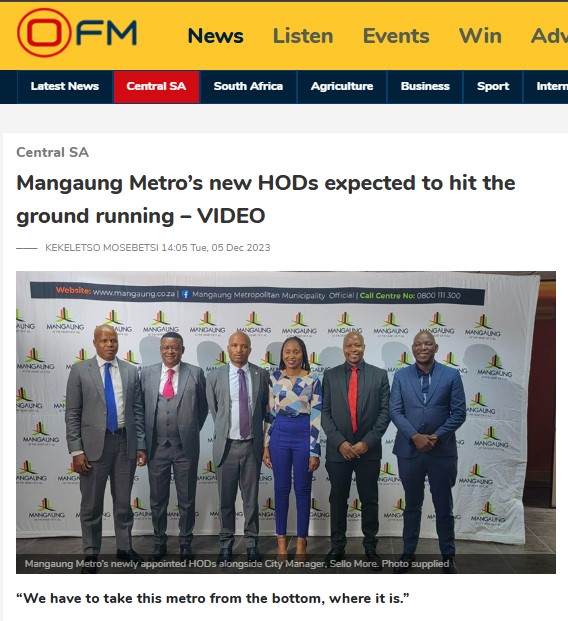Click the article opening quote text
The width and height of the screenshot is (568, 621).
[213, 598]
